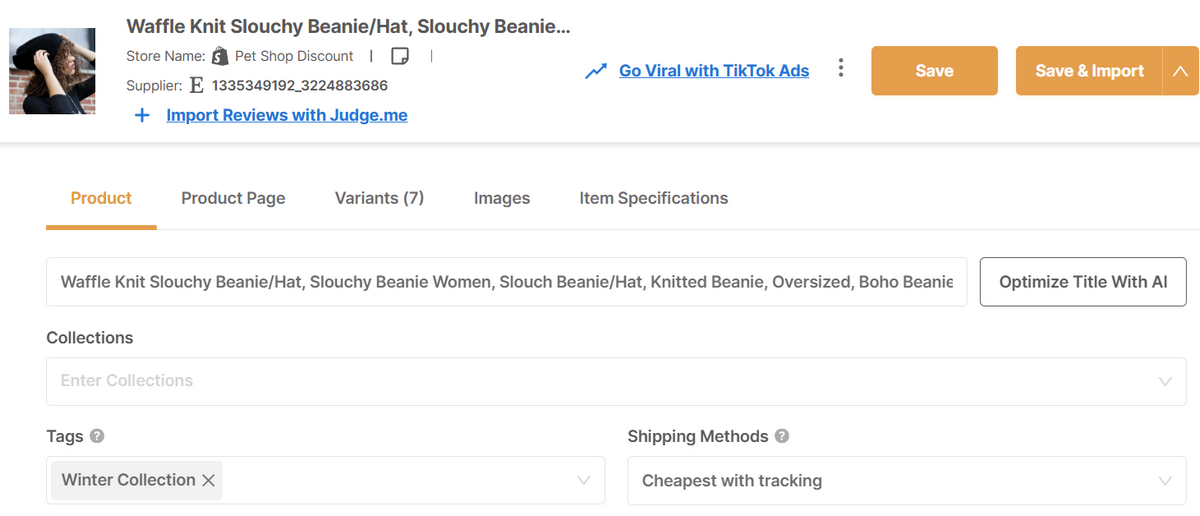Viewport: 1200px width, 516px height.
Task: Click the TikTok Ads trending arrow icon
Action: (x=596, y=71)
